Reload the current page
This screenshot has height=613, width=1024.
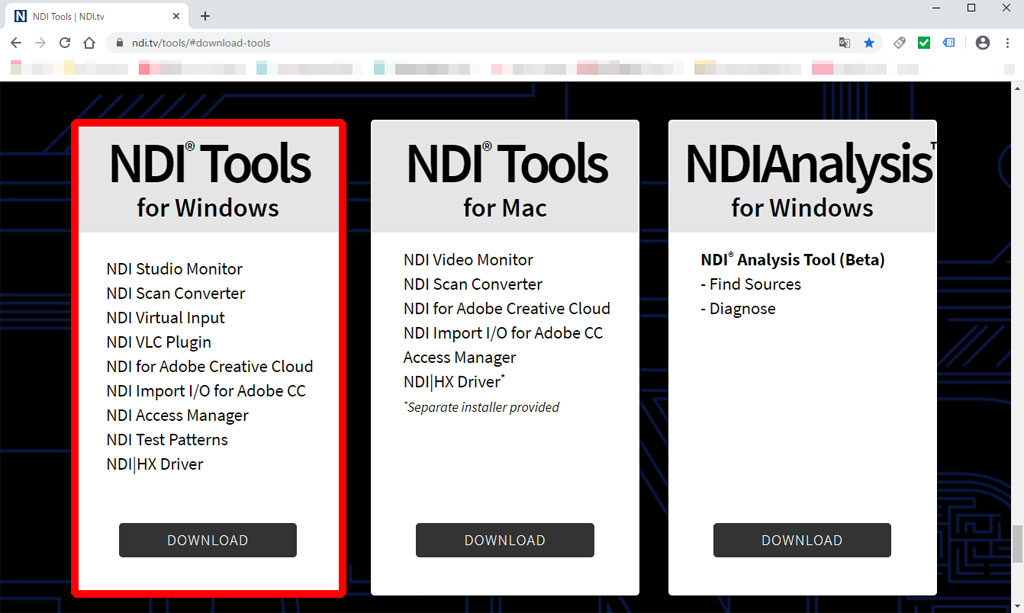[65, 43]
